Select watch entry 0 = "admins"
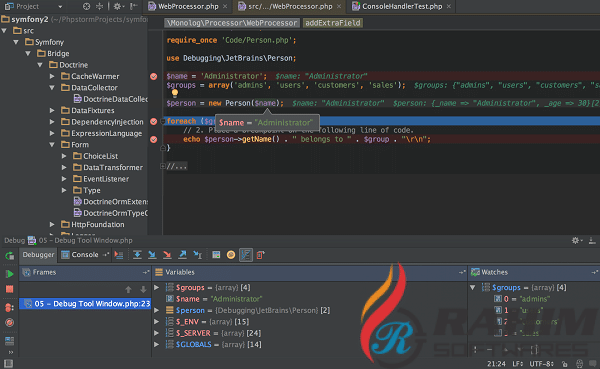Image resolution: width=600 pixels, height=369 pixels. [522, 299]
